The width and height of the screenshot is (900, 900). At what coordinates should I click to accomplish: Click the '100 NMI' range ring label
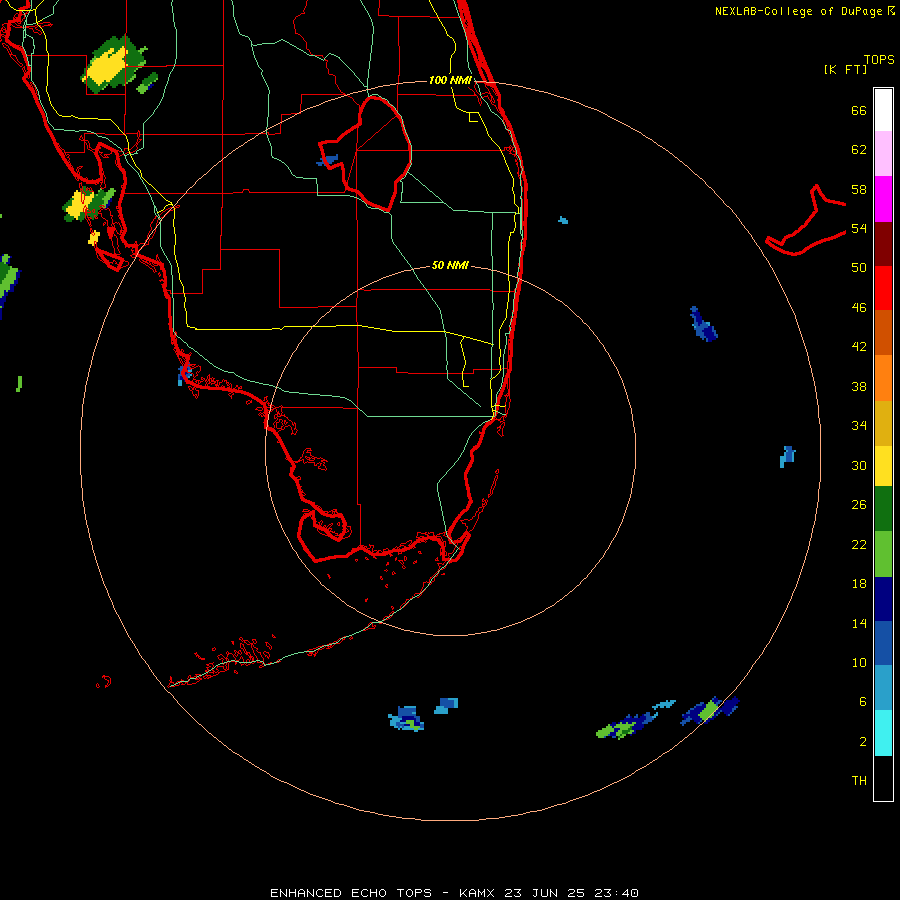(450, 80)
